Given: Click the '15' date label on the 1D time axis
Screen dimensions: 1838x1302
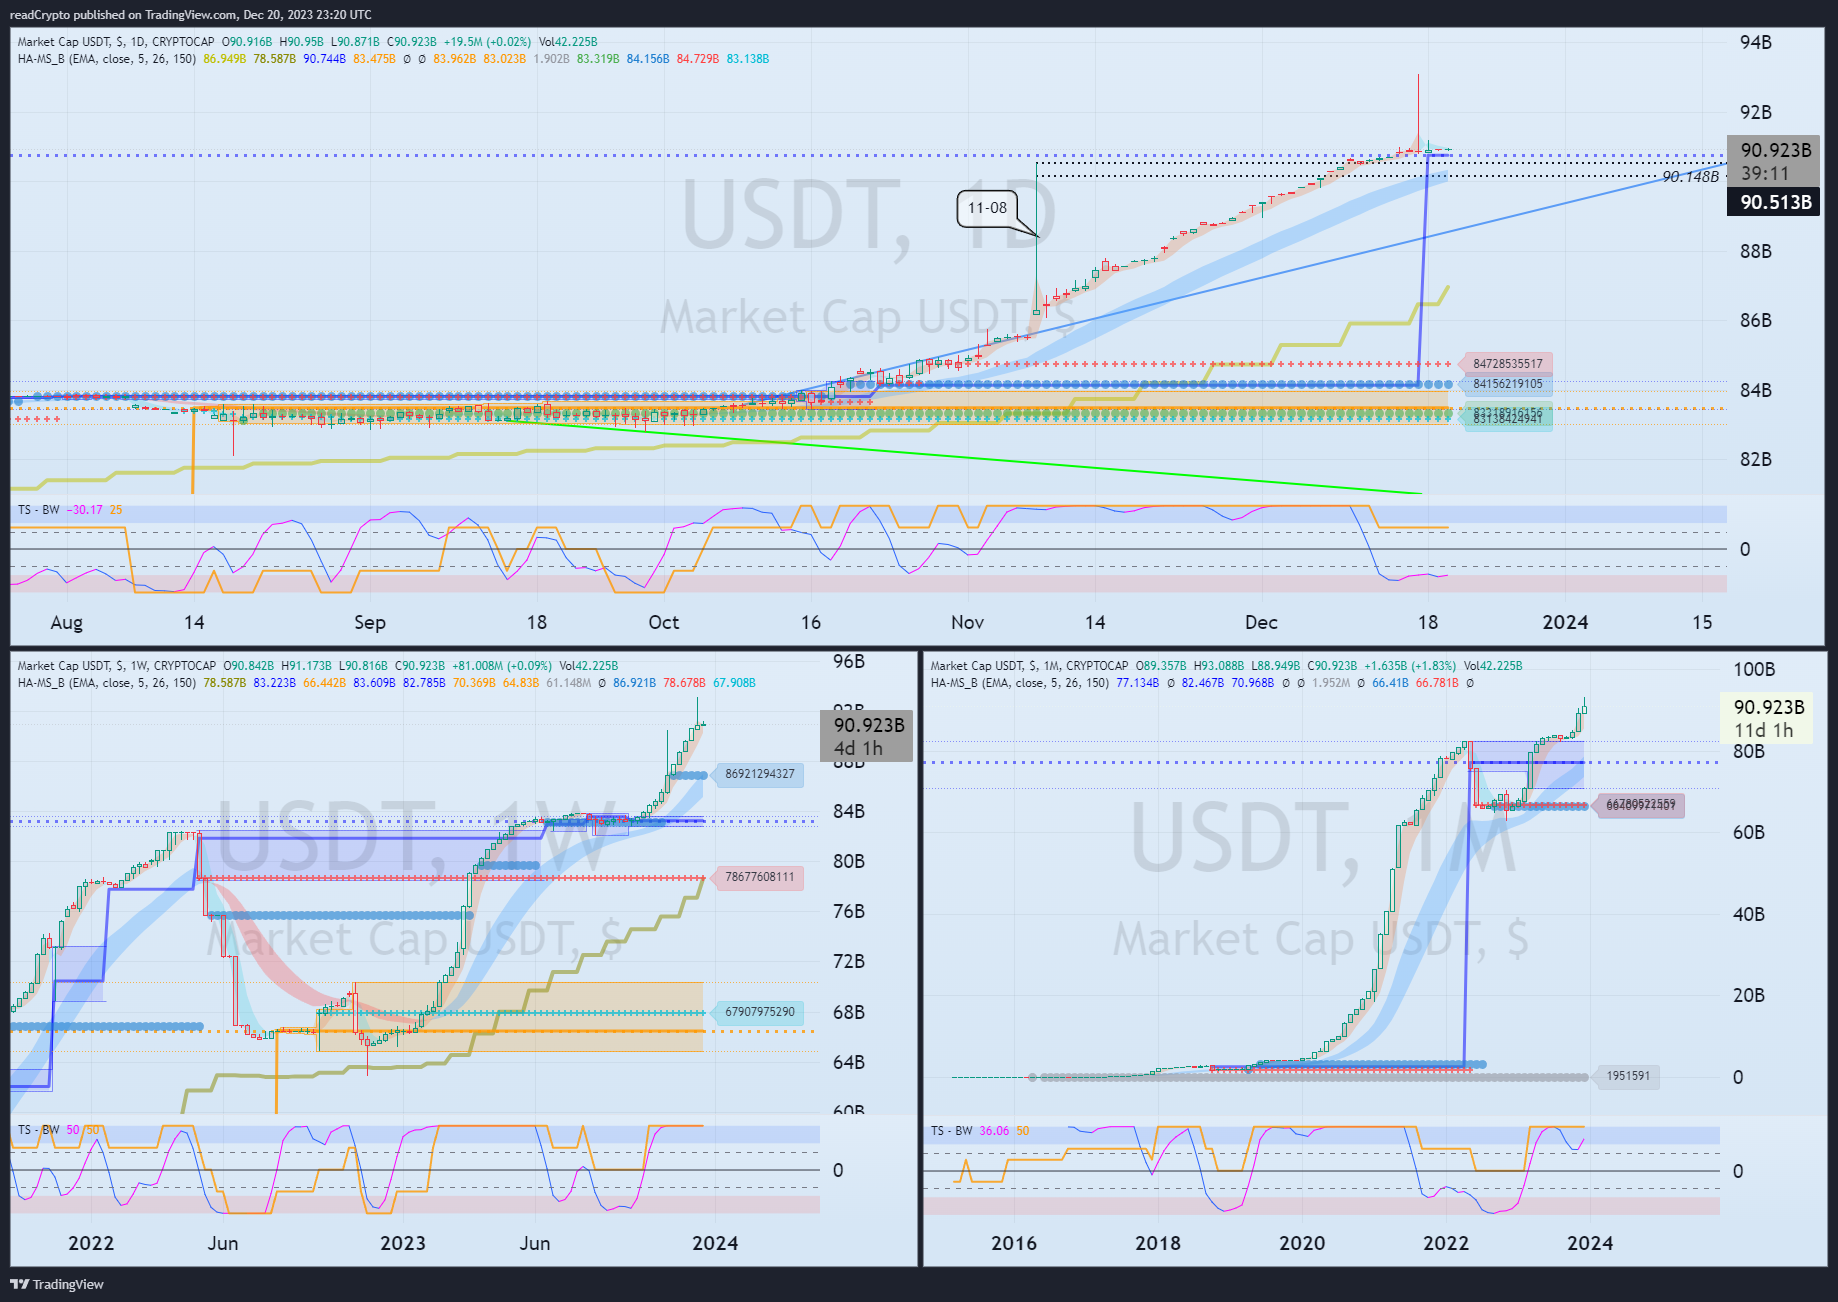Looking at the screenshot, I should [1702, 622].
